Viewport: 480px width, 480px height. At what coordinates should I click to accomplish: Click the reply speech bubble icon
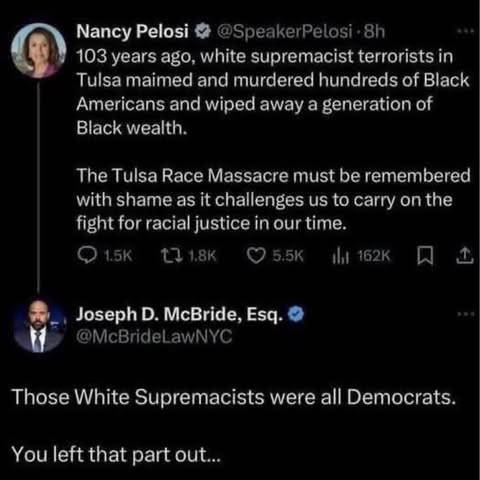tap(87, 256)
